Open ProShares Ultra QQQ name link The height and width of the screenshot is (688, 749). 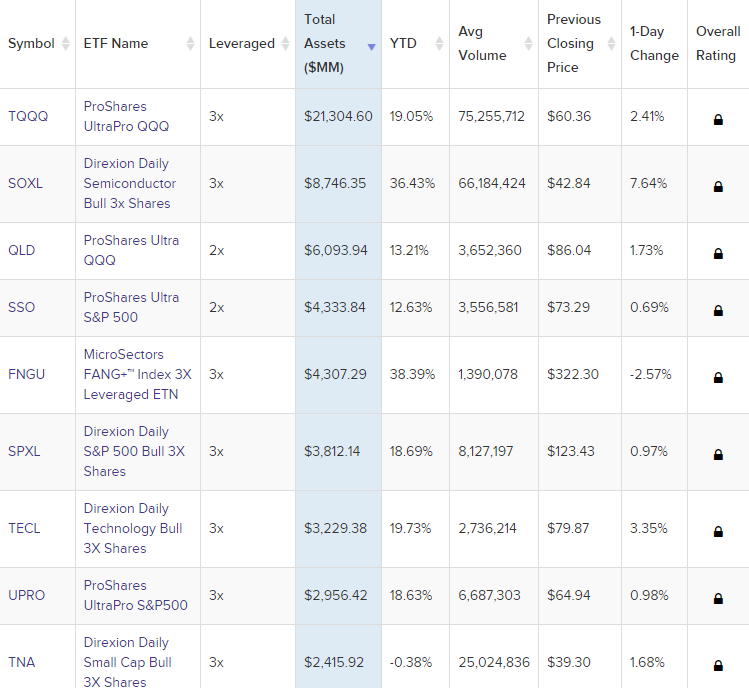tap(131, 250)
